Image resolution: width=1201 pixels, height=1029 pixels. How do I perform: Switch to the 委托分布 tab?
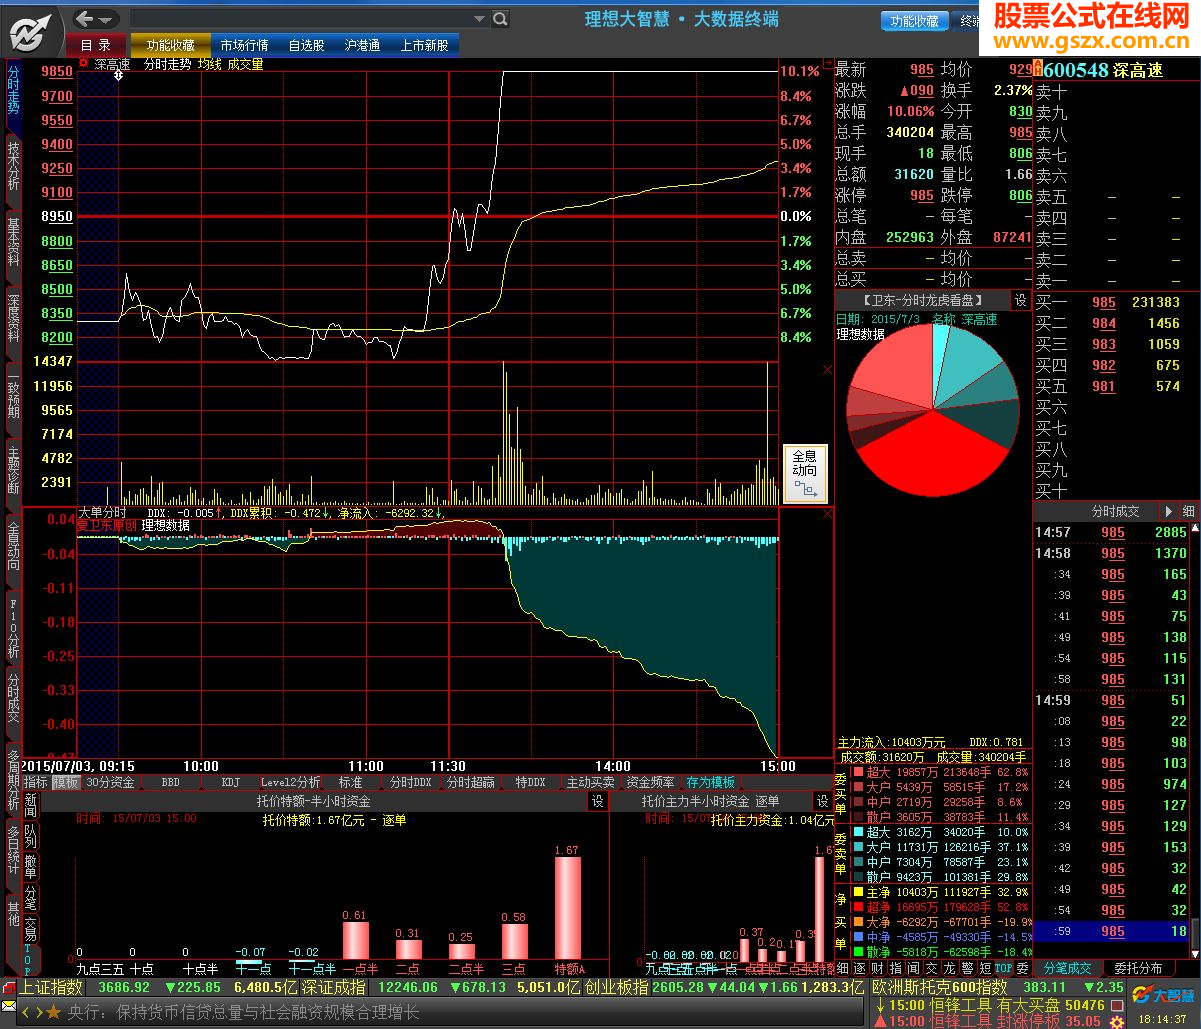pyautogui.click(x=1139, y=968)
